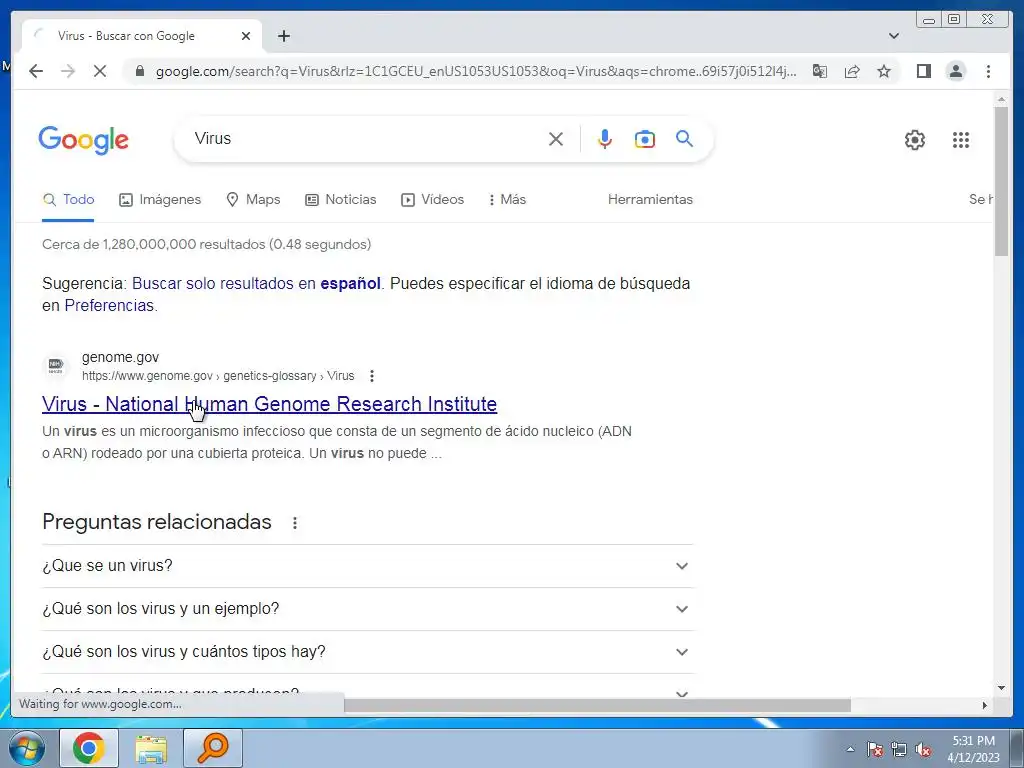Open the Windows Start menu

point(27,748)
